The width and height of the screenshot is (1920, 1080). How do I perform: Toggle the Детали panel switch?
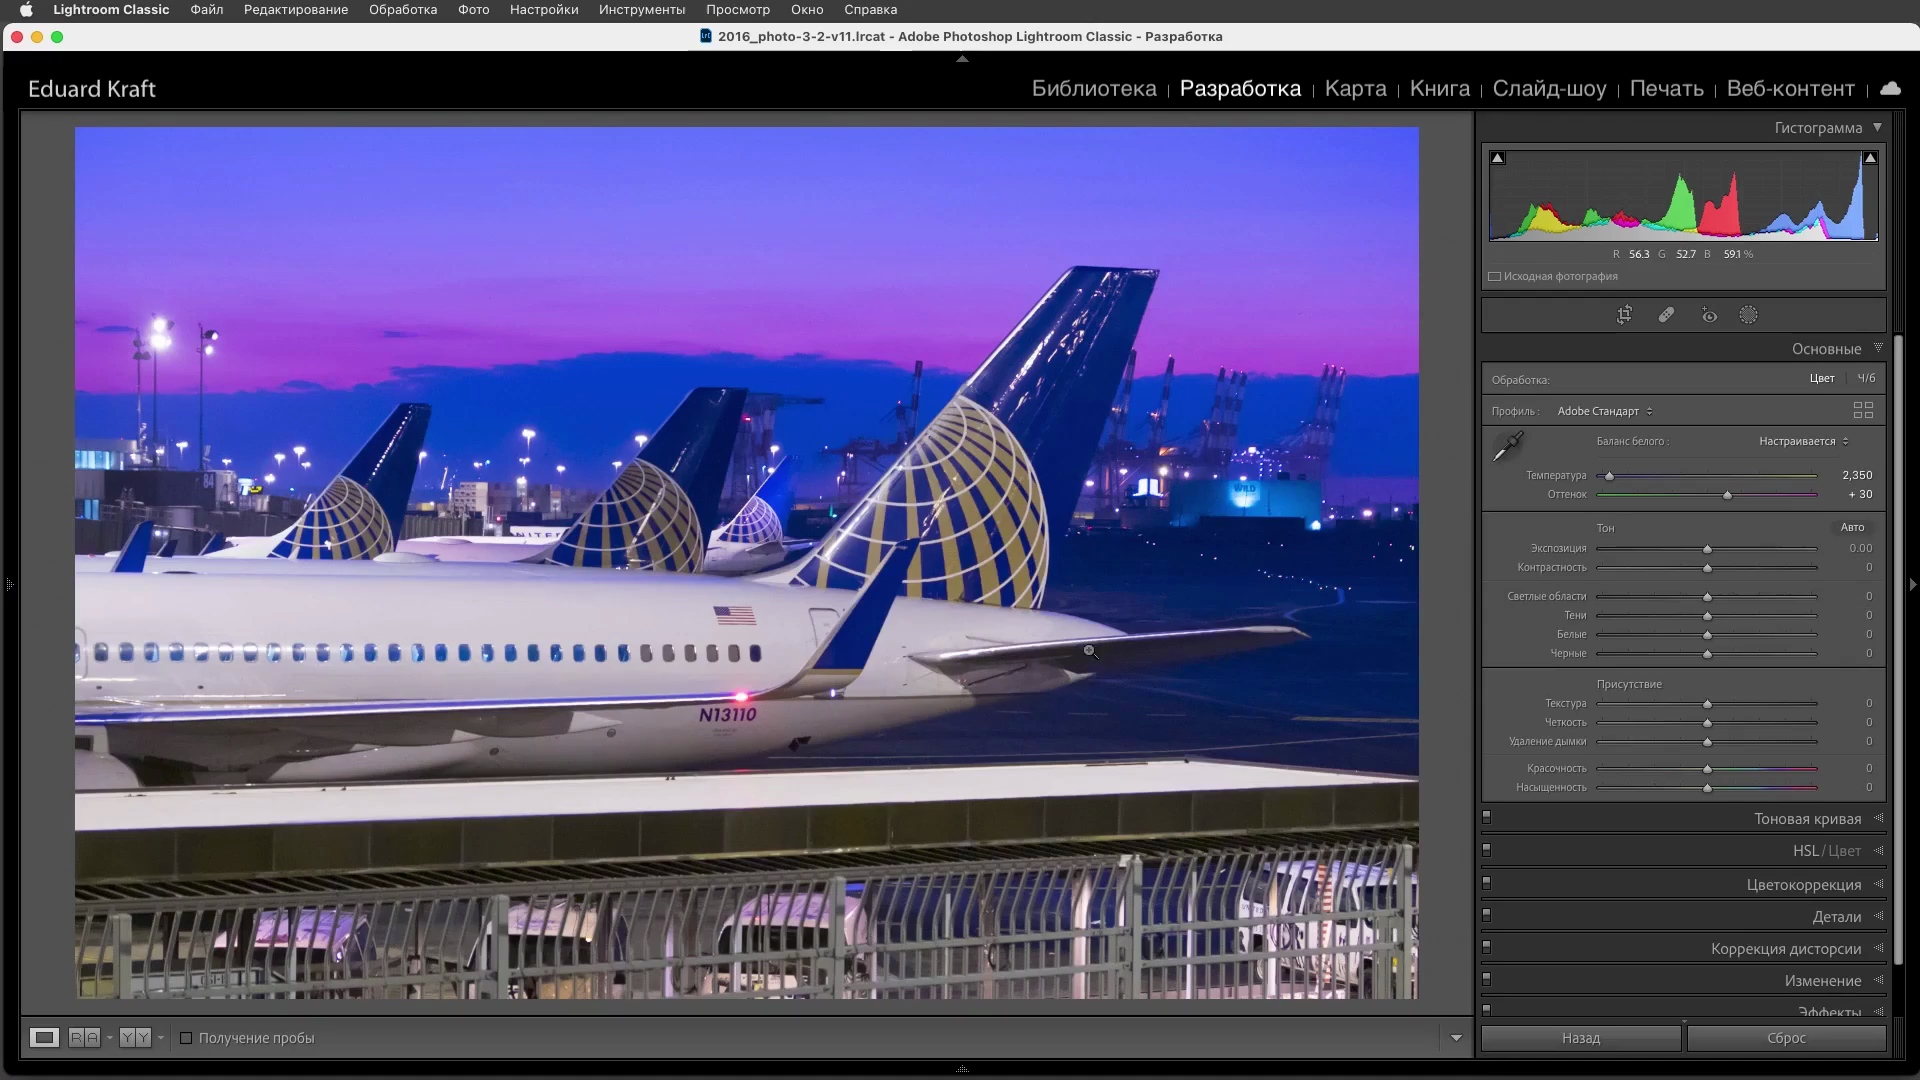(x=1487, y=916)
